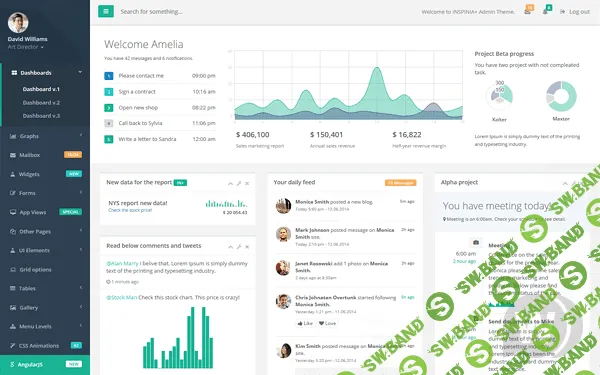Click Janet Rosowski's feed avatar

click(283, 268)
